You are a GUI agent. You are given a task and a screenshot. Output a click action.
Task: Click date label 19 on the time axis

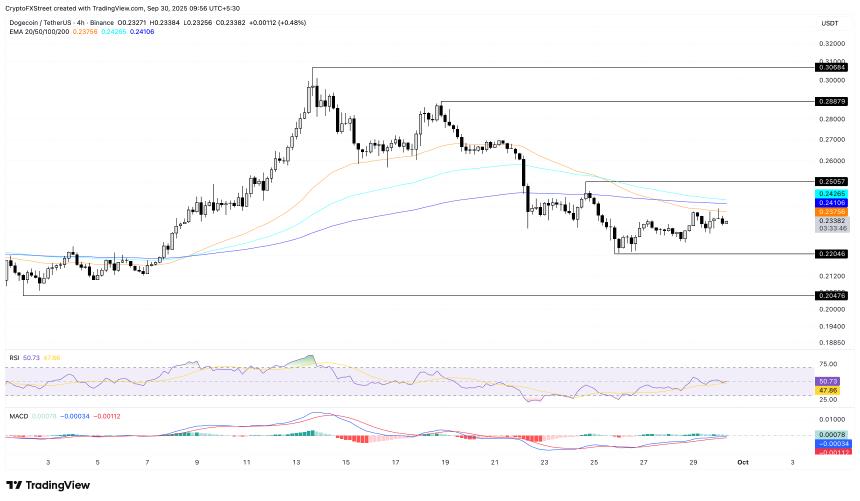click(x=445, y=463)
